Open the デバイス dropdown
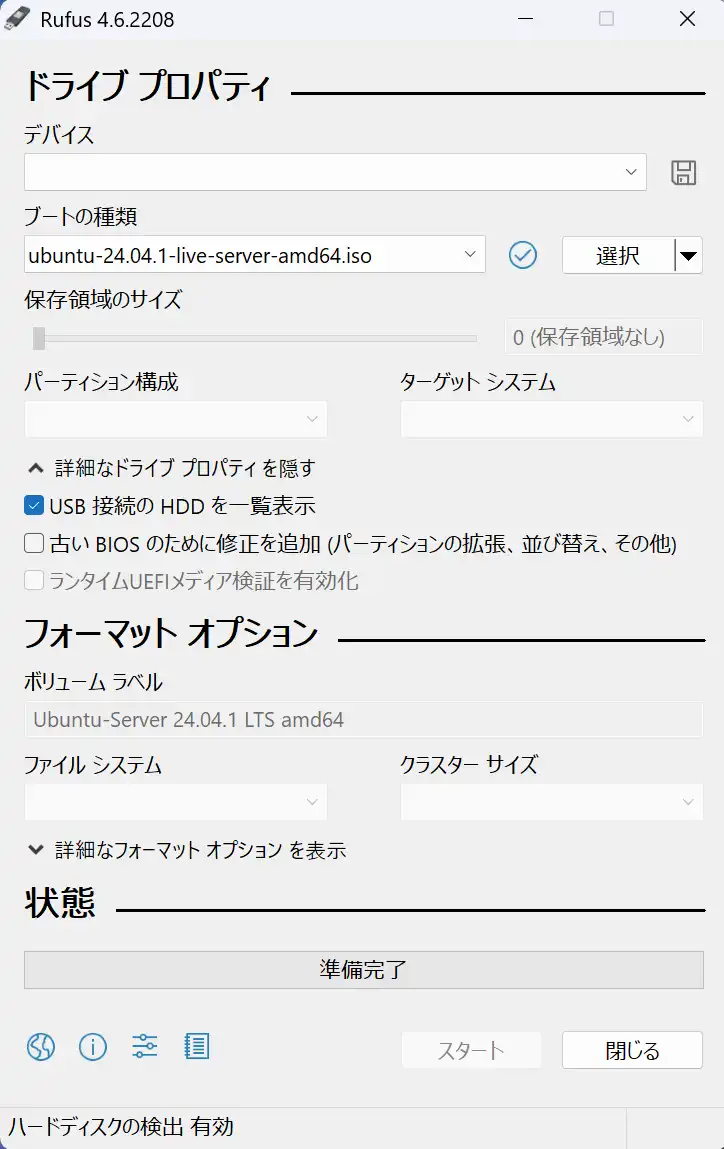 point(335,172)
